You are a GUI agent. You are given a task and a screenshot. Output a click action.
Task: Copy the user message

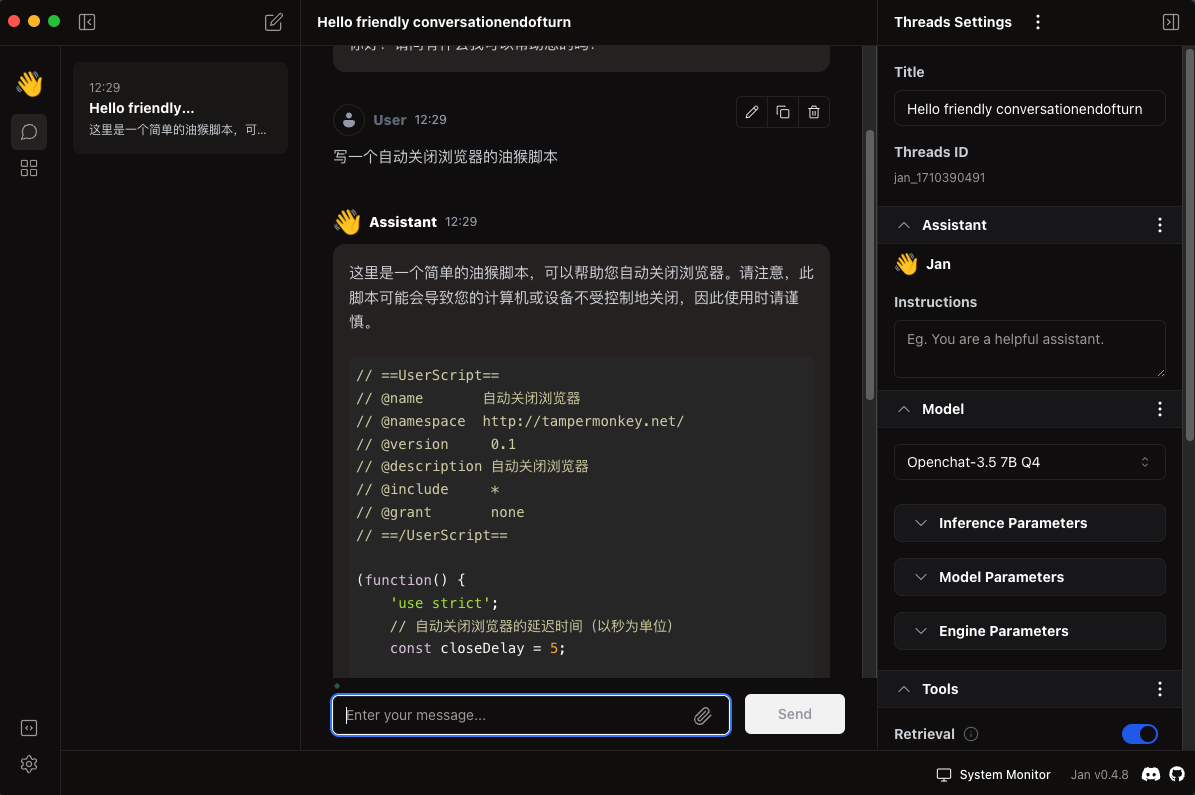pyautogui.click(x=783, y=112)
